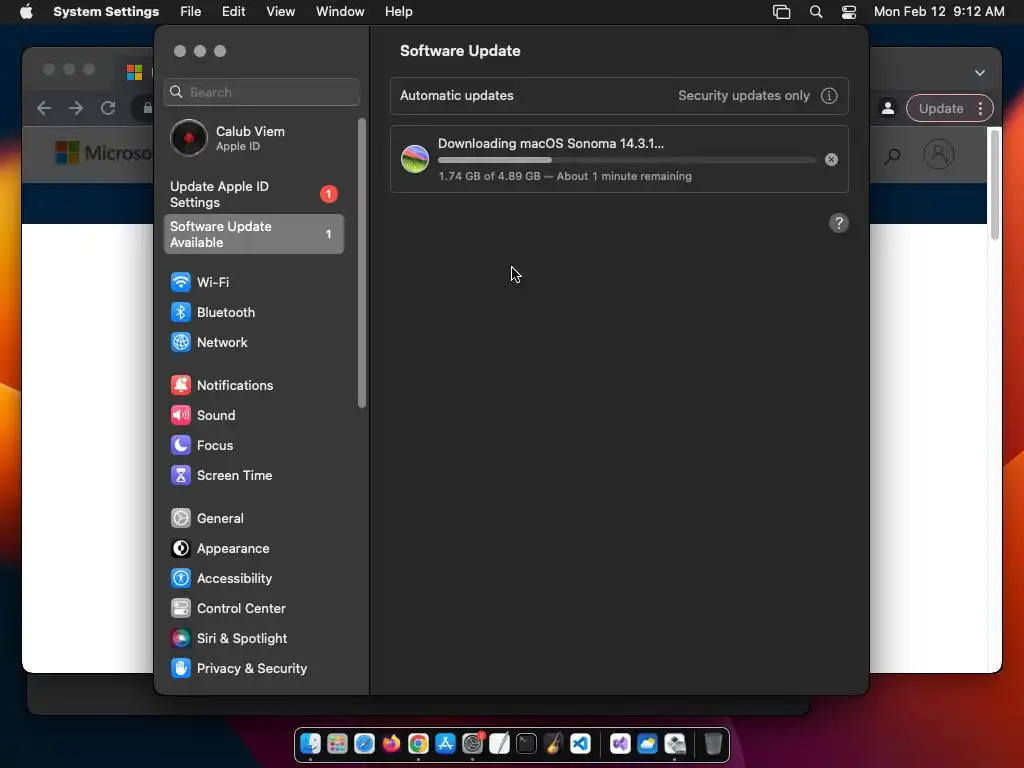The height and width of the screenshot is (768, 1024).
Task: Go back in the browser window
Action: [44, 108]
